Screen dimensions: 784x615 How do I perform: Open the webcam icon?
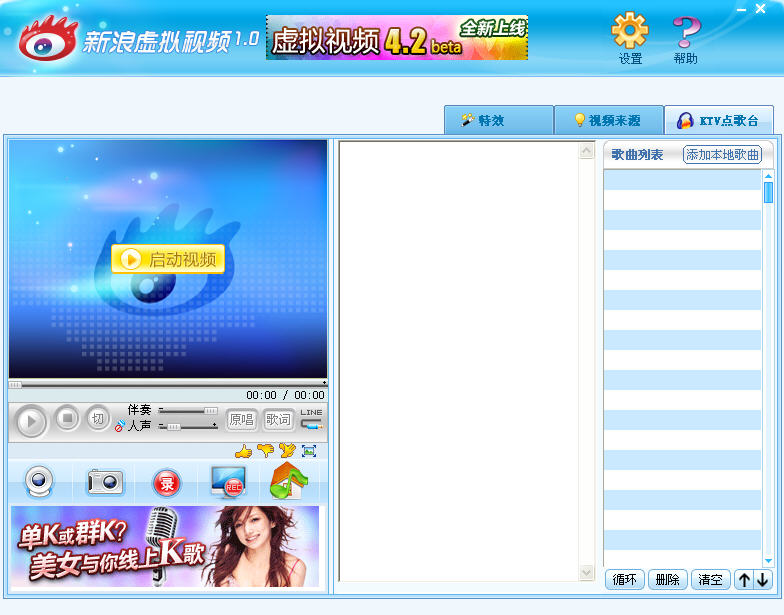(x=39, y=482)
